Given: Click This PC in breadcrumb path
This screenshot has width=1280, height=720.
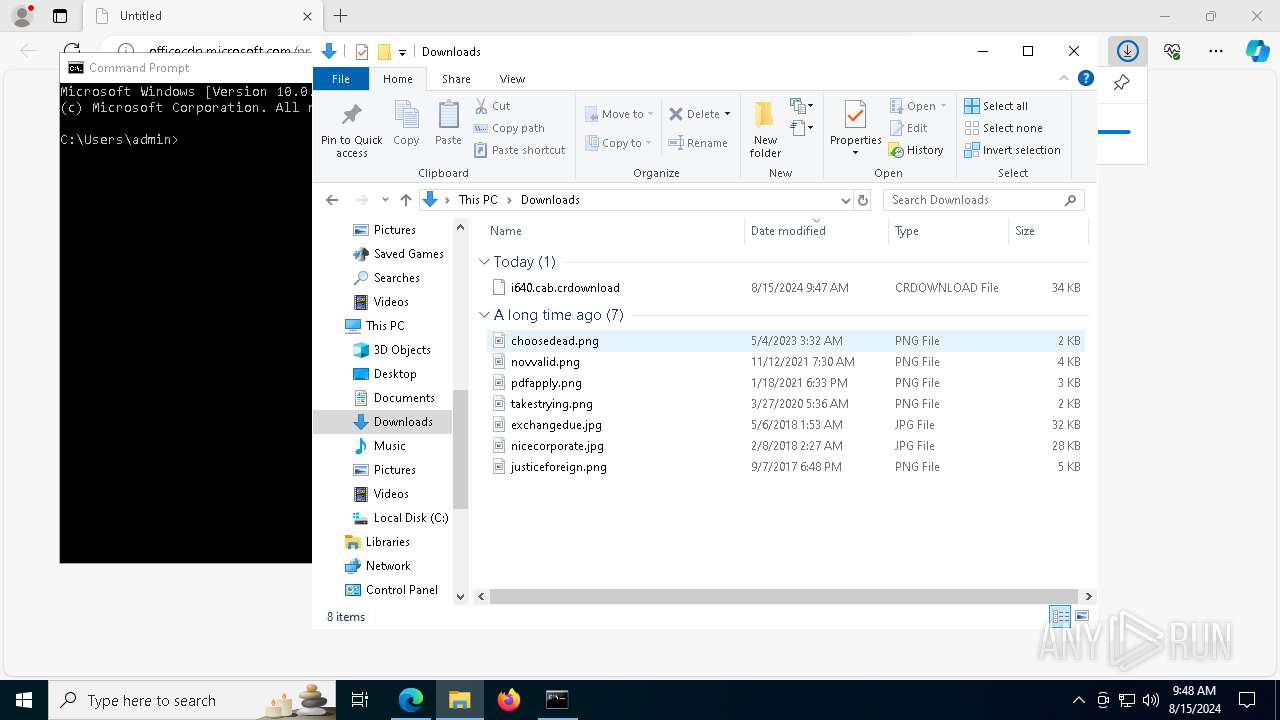Looking at the screenshot, I should point(478,200).
